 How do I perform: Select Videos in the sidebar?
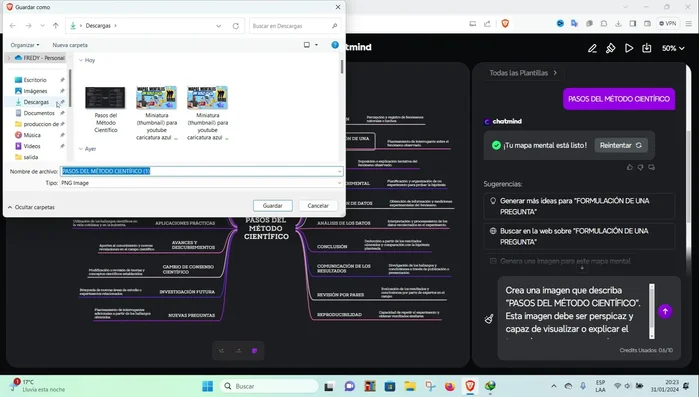tap(32, 146)
